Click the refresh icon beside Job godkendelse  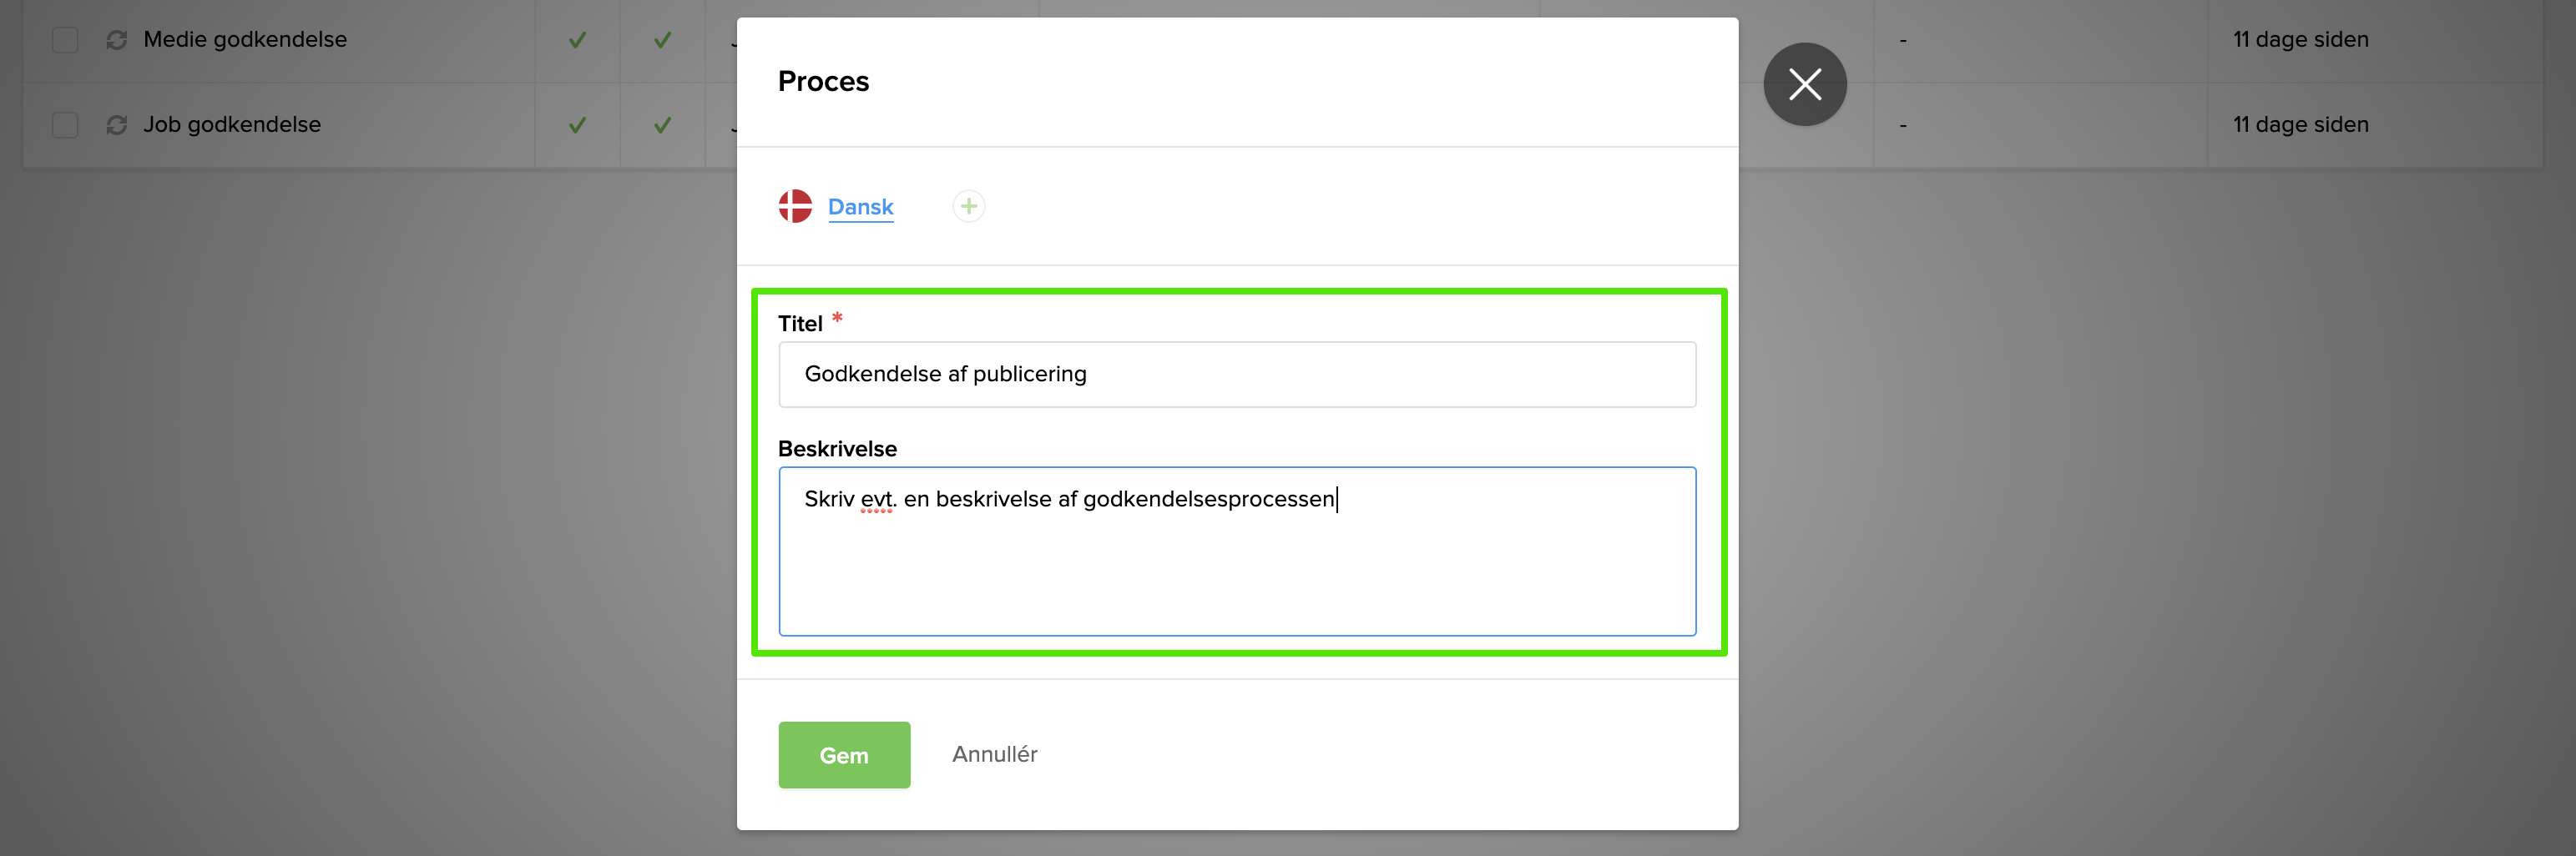[117, 125]
